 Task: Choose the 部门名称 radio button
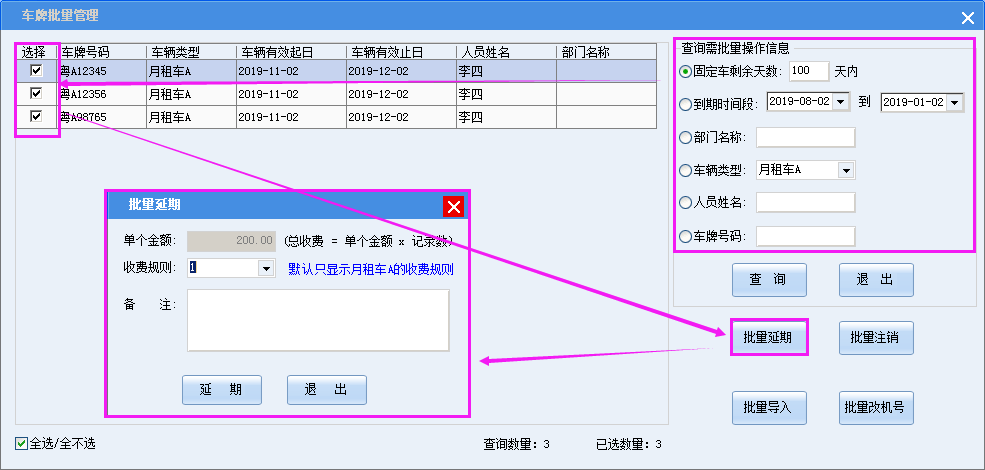coord(686,137)
